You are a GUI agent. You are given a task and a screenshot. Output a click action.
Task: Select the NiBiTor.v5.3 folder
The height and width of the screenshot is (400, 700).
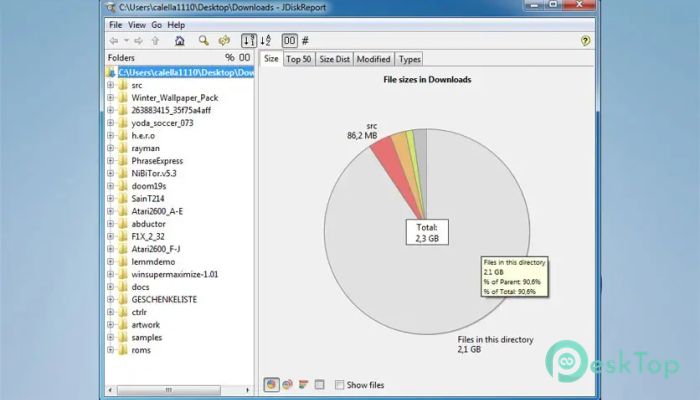[154, 173]
